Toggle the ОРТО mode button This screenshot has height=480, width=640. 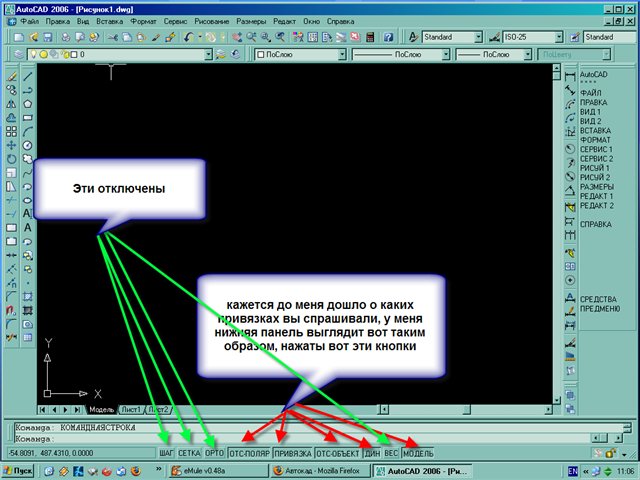click(214, 453)
